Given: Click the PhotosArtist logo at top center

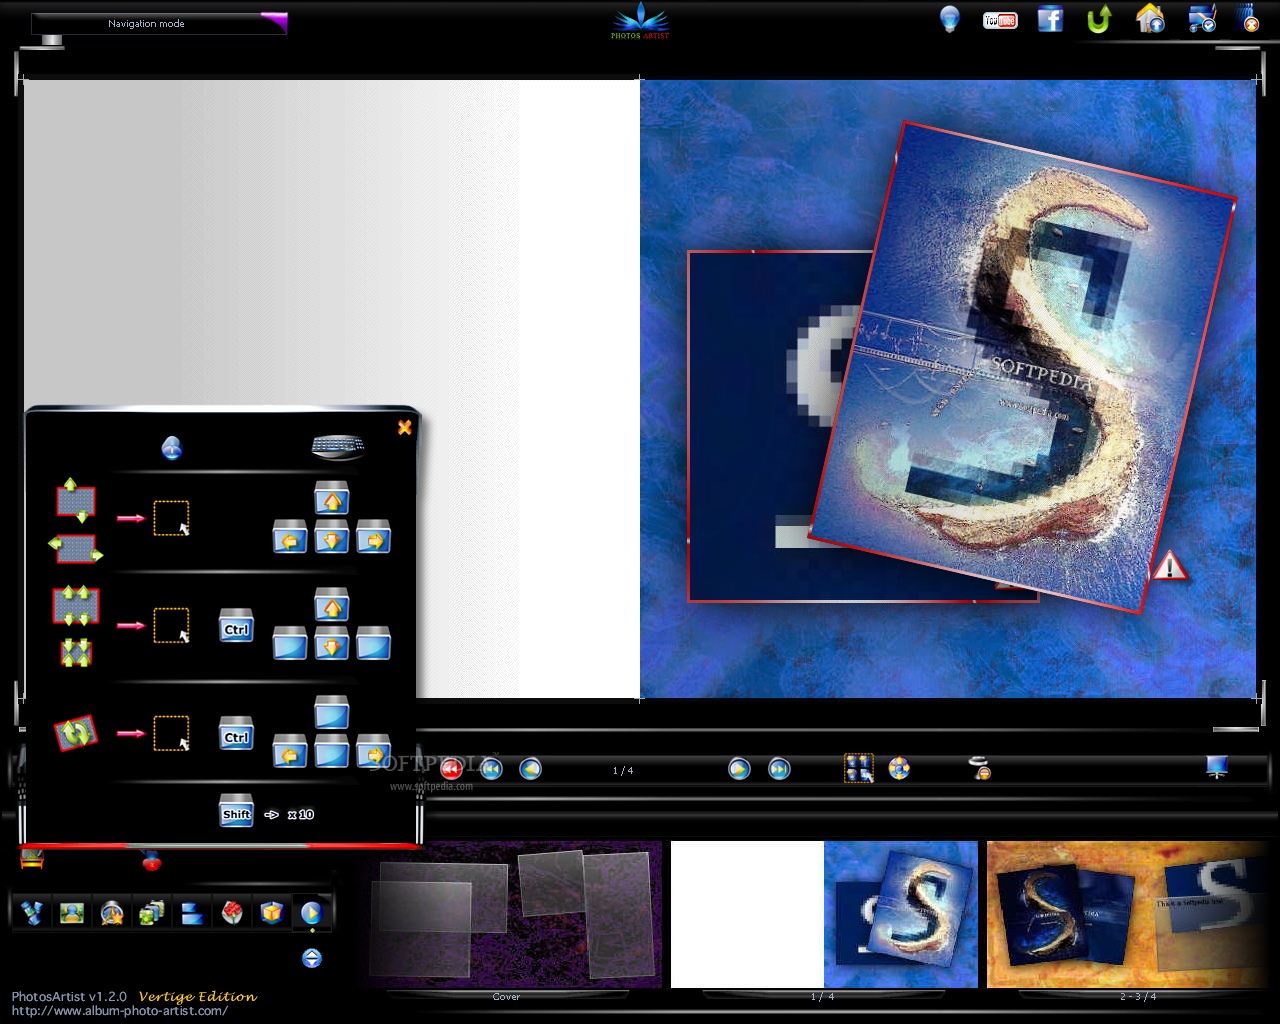Looking at the screenshot, I should click(640, 21).
